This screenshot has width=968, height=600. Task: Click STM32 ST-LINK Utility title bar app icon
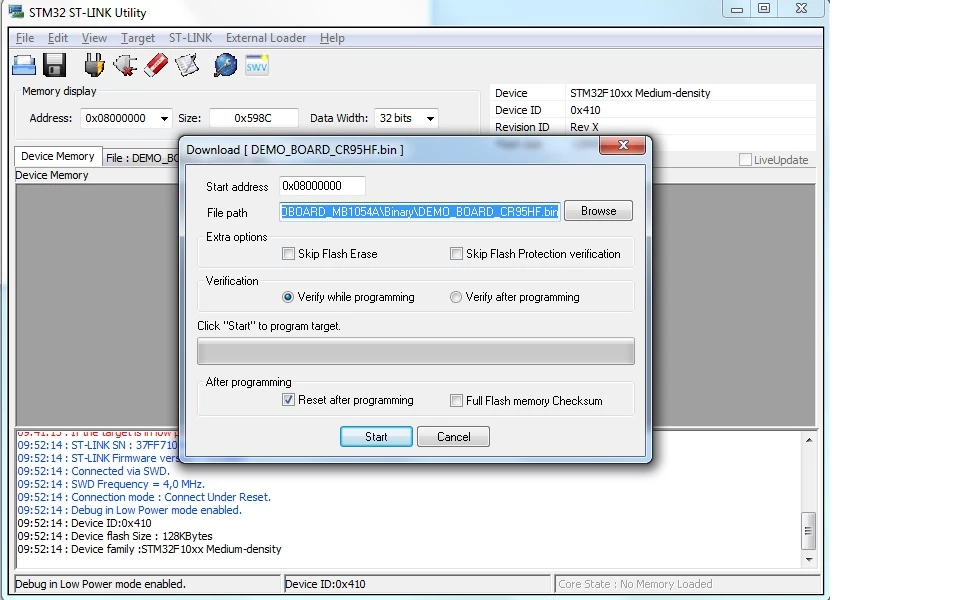tap(16, 11)
